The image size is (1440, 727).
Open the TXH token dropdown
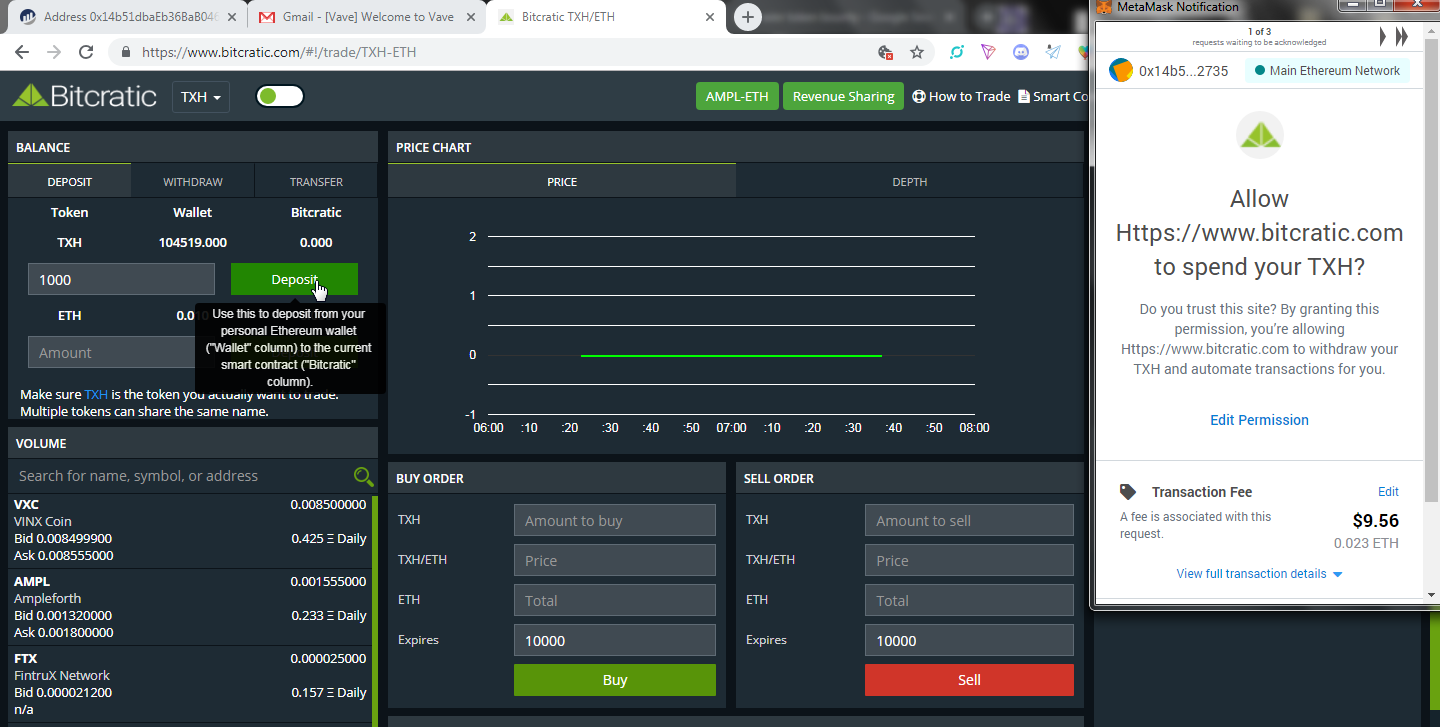pyautogui.click(x=200, y=97)
